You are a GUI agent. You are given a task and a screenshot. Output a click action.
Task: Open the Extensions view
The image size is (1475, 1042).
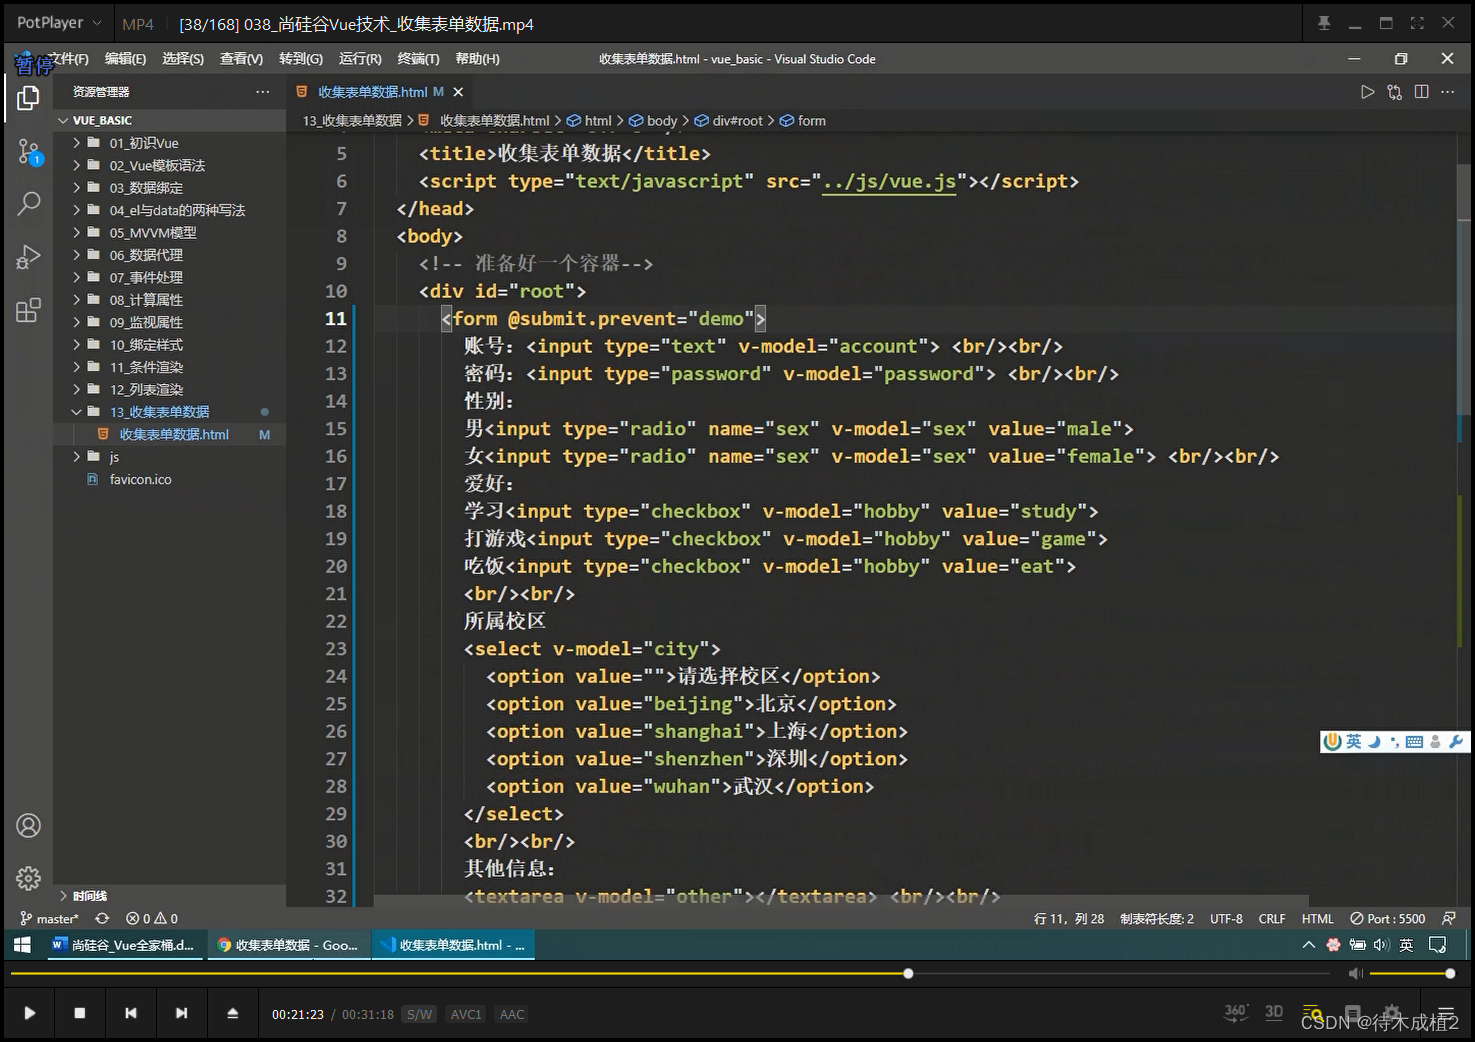[x=29, y=310]
